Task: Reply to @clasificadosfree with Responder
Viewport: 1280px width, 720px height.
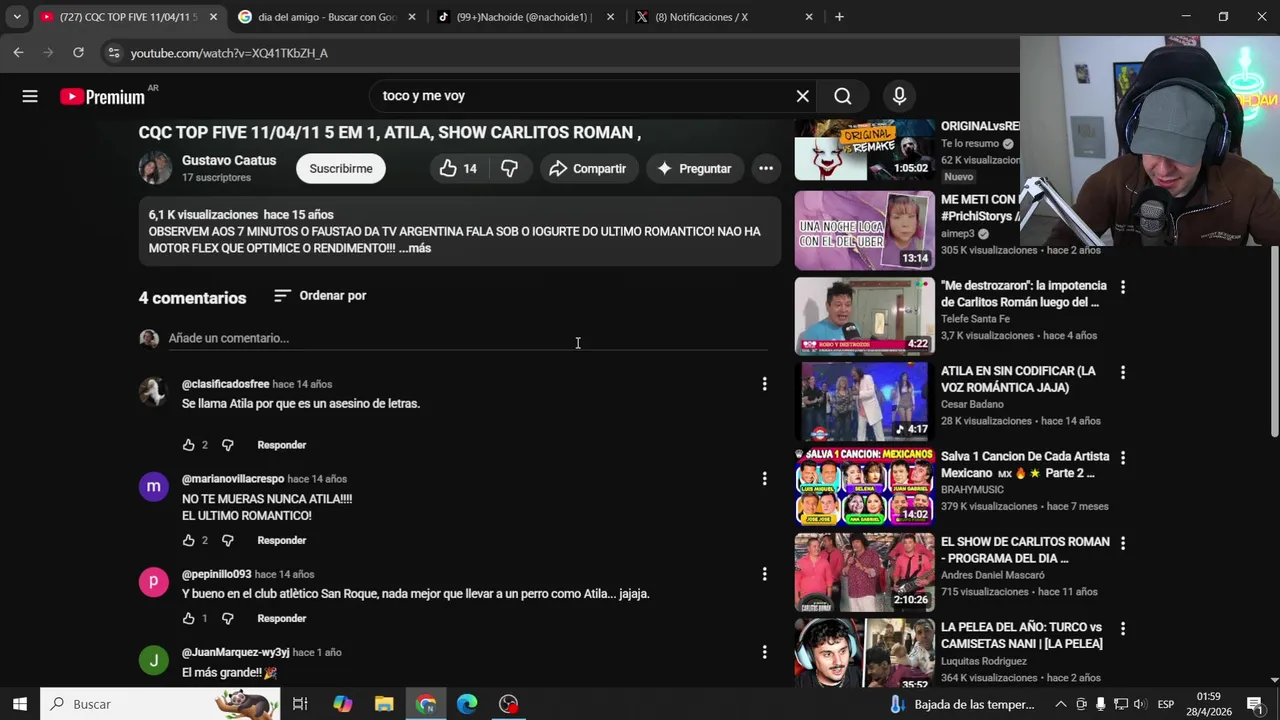Action: pyautogui.click(x=282, y=445)
